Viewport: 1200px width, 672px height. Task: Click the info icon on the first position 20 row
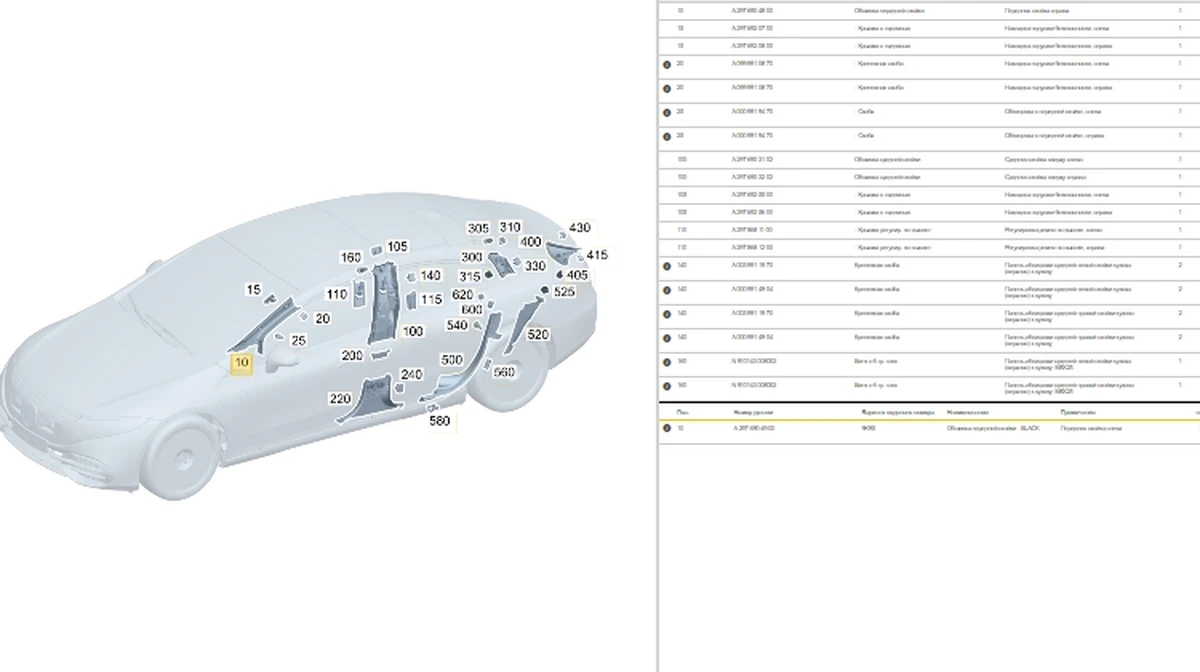tap(667, 64)
